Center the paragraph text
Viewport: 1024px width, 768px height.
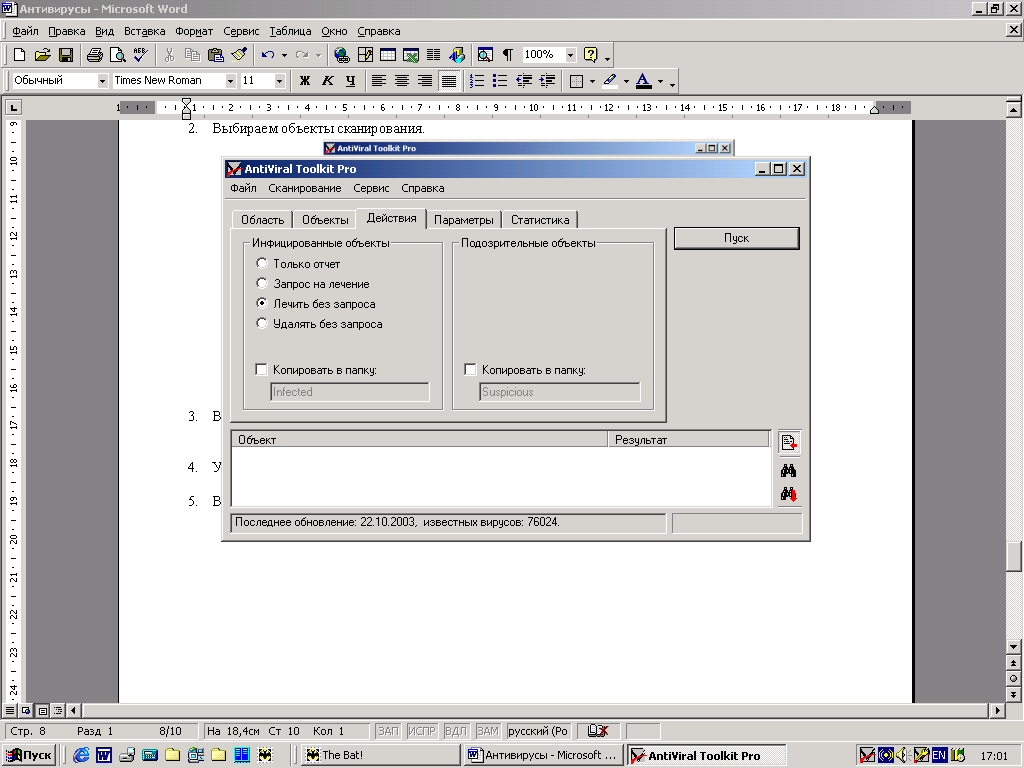pos(402,80)
